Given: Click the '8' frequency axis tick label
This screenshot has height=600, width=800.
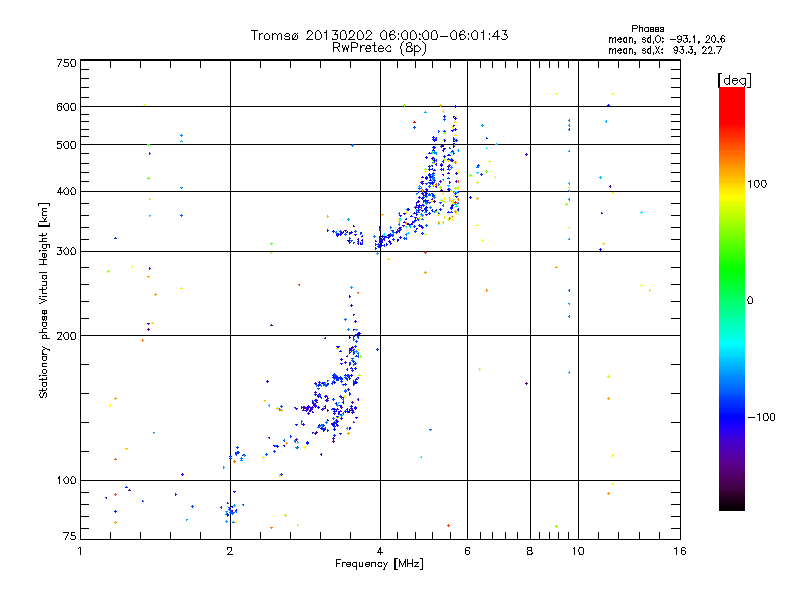Looking at the screenshot, I should tap(530, 551).
